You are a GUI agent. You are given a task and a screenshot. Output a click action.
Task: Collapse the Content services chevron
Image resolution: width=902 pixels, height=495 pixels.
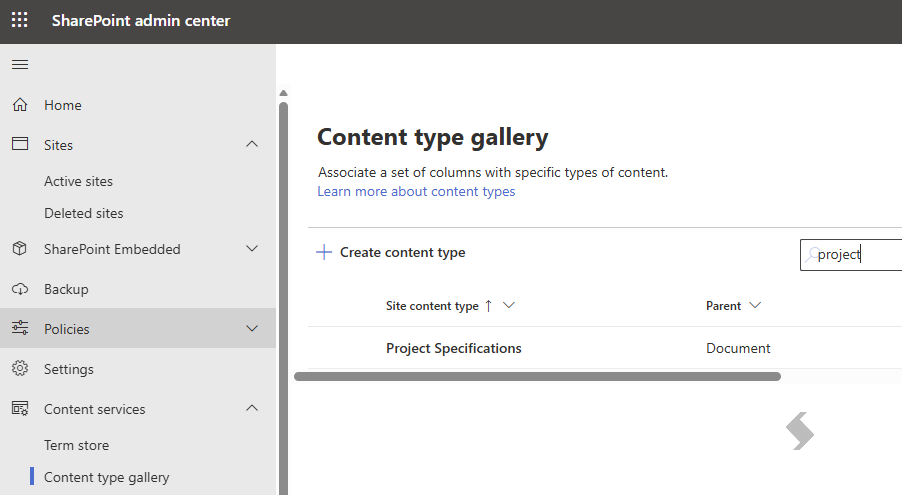pos(252,408)
